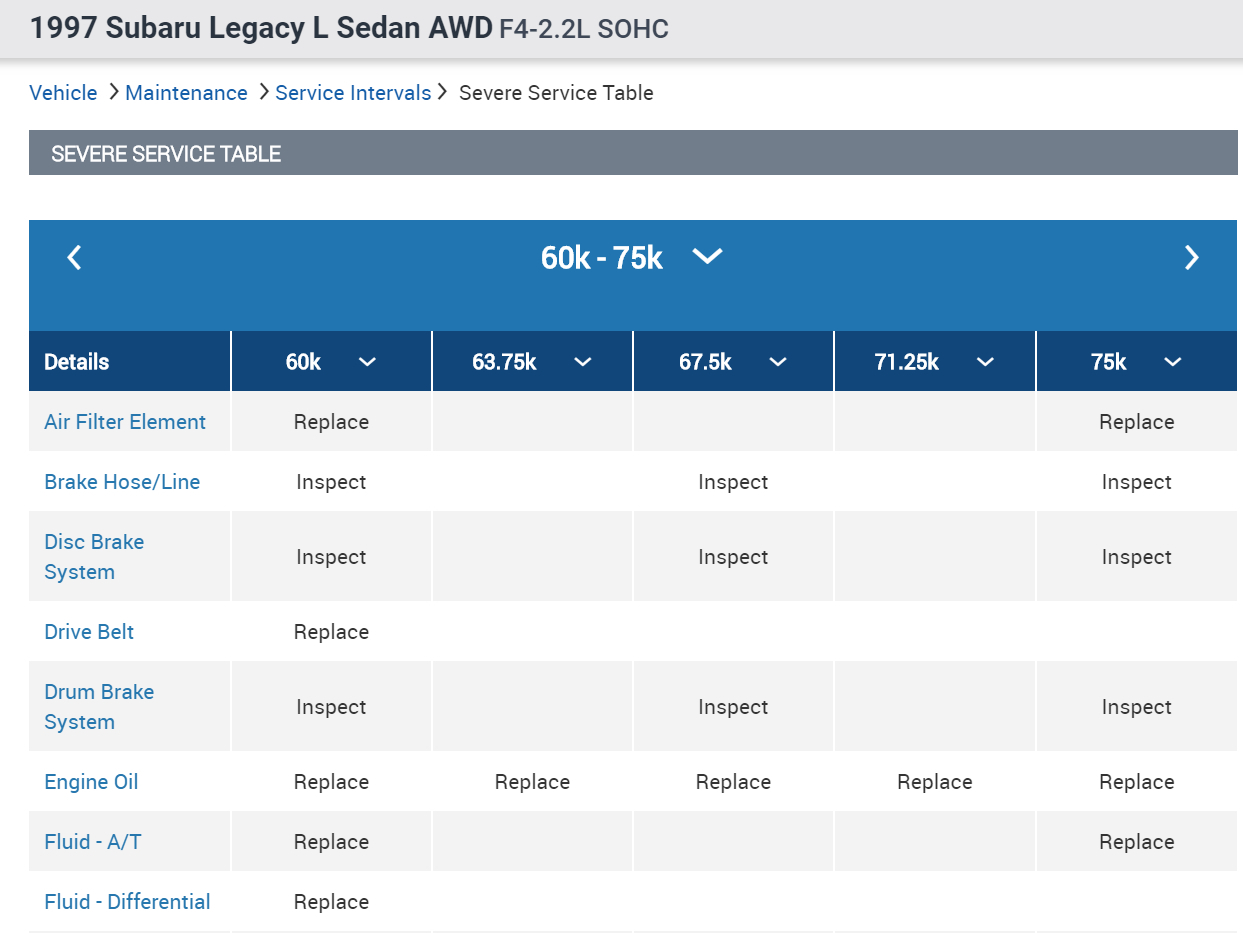This screenshot has width=1243, height=933.
Task: Expand the 67.5k column chevron
Action: coord(778,362)
